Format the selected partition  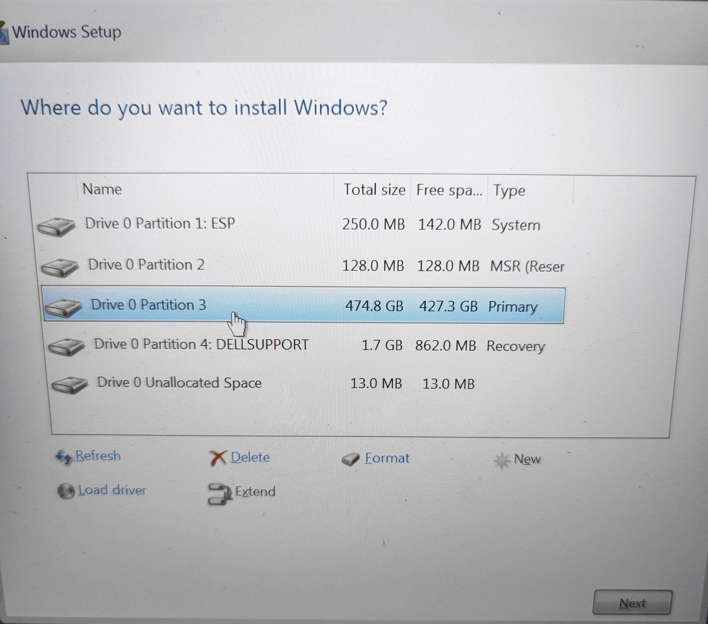coord(387,458)
